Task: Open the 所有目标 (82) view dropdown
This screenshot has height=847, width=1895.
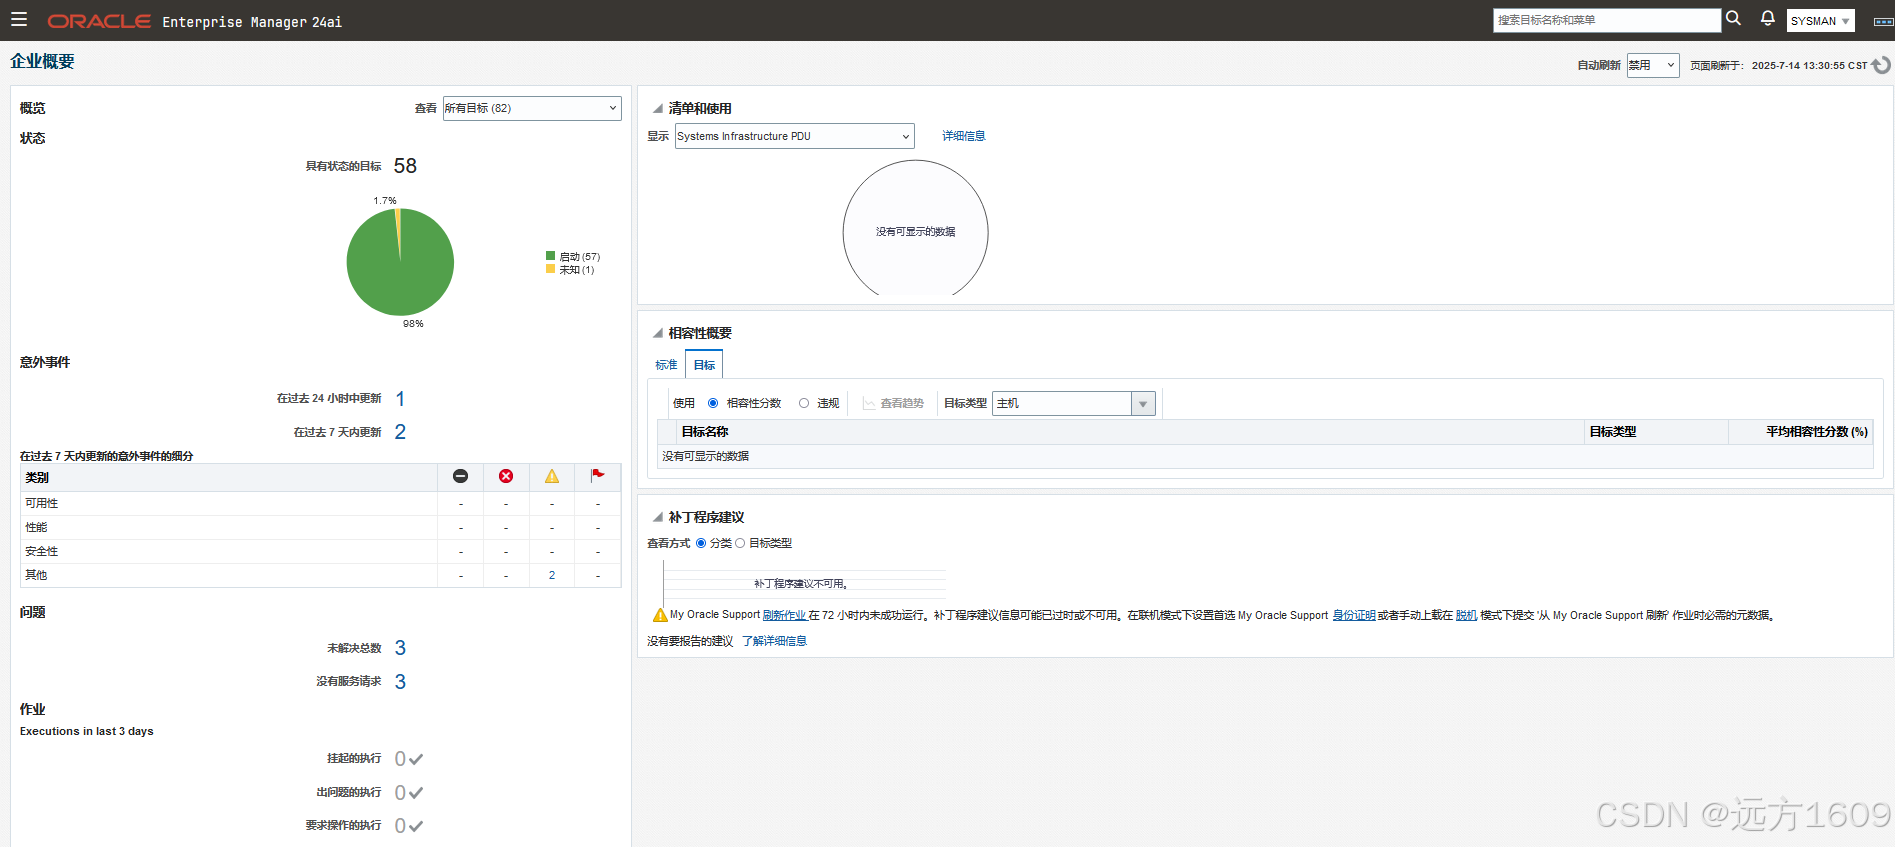Action: tap(532, 108)
